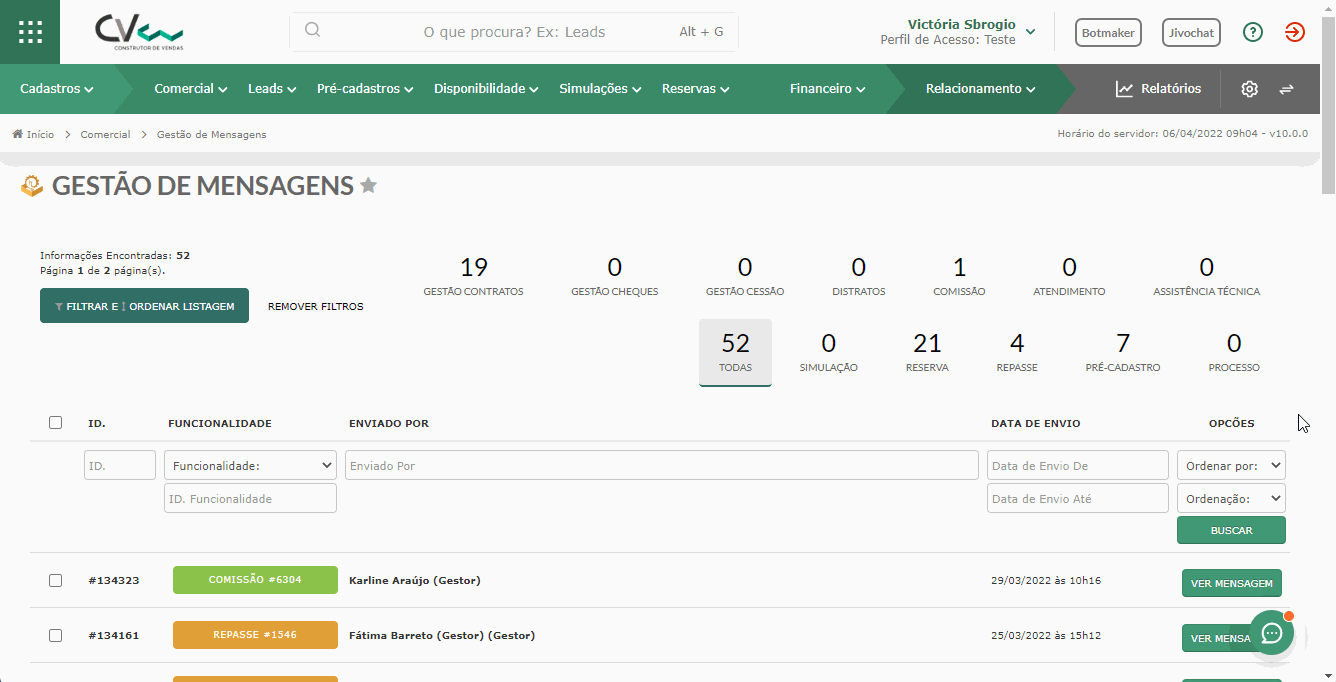Select the Pré-cadastro counter tab
Viewport: 1336px width, 682px height.
pyautogui.click(x=1123, y=352)
